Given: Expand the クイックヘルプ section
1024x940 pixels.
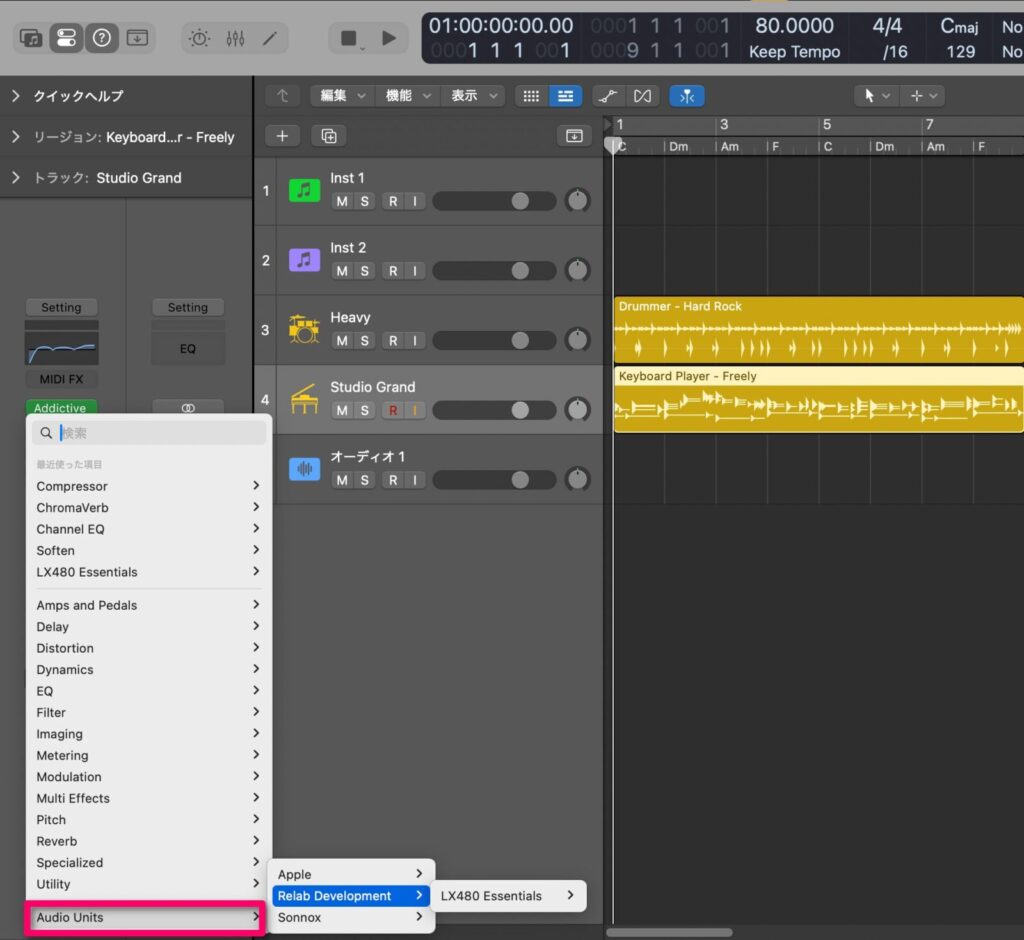Looking at the screenshot, I should pos(16,96).
